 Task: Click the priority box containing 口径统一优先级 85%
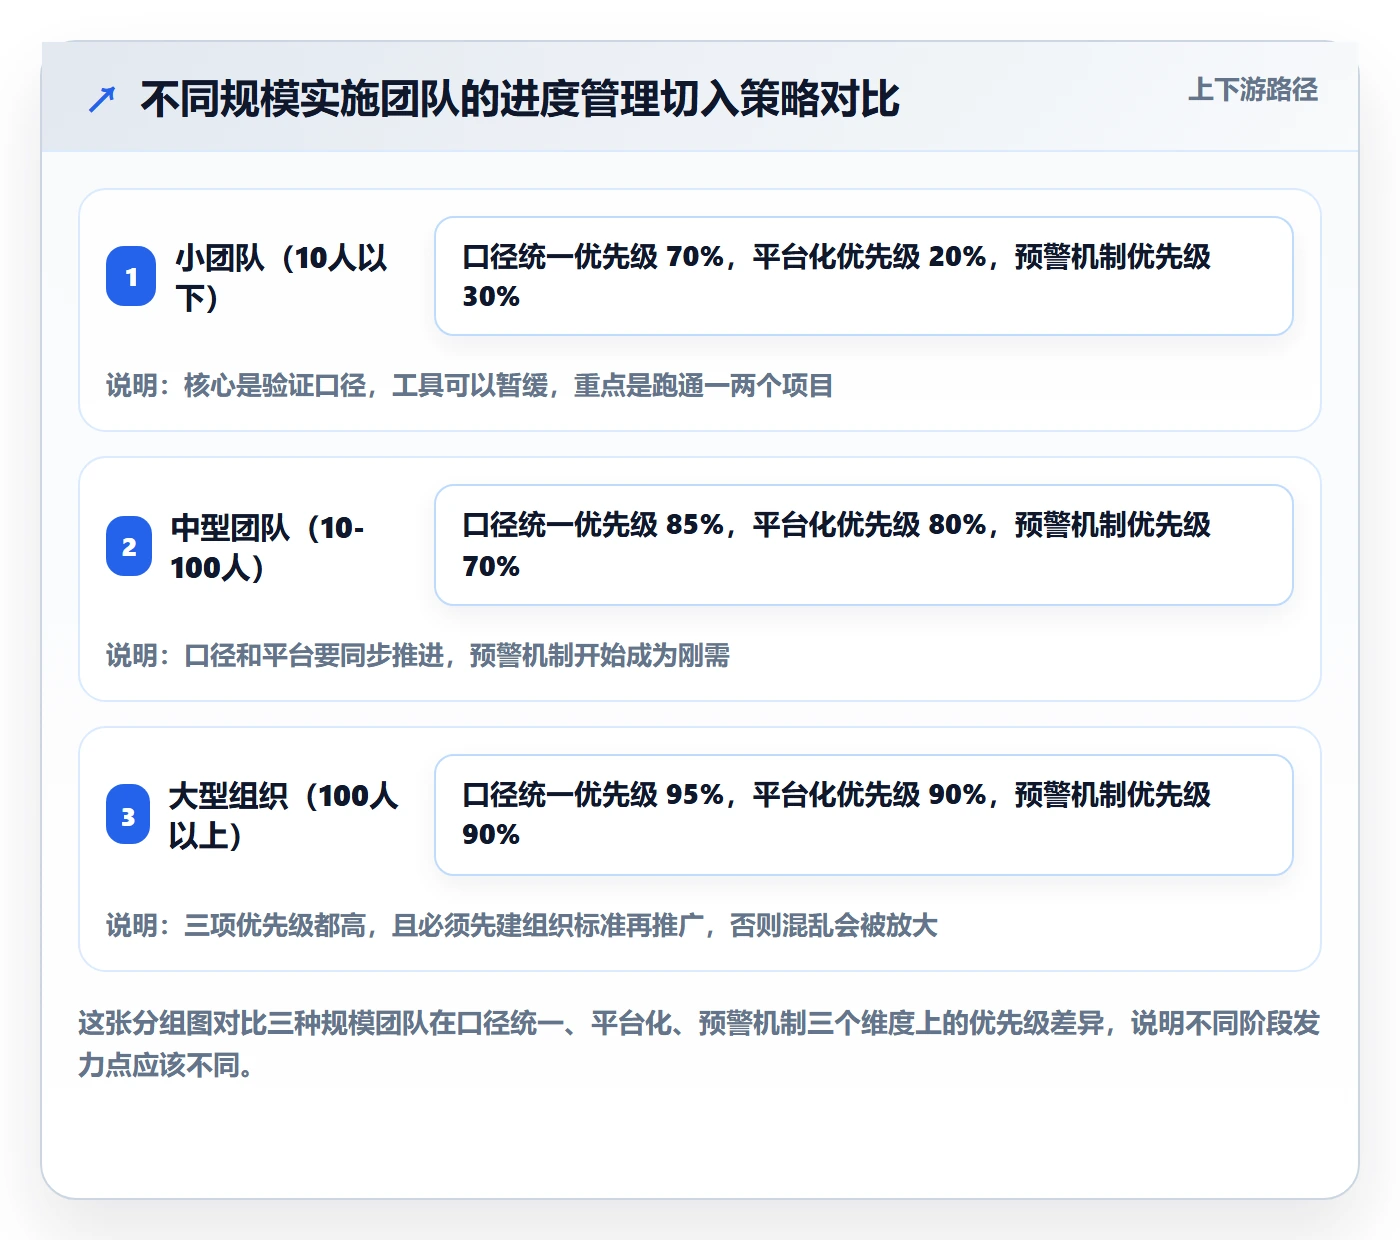tap(864, 545)
